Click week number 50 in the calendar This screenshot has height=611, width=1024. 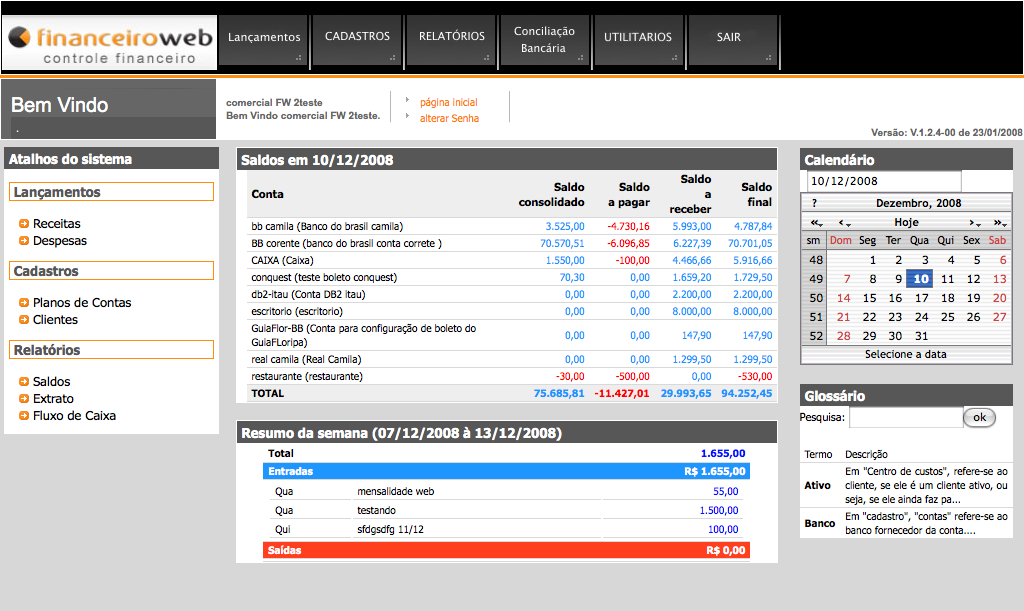[x=816, y=298]
